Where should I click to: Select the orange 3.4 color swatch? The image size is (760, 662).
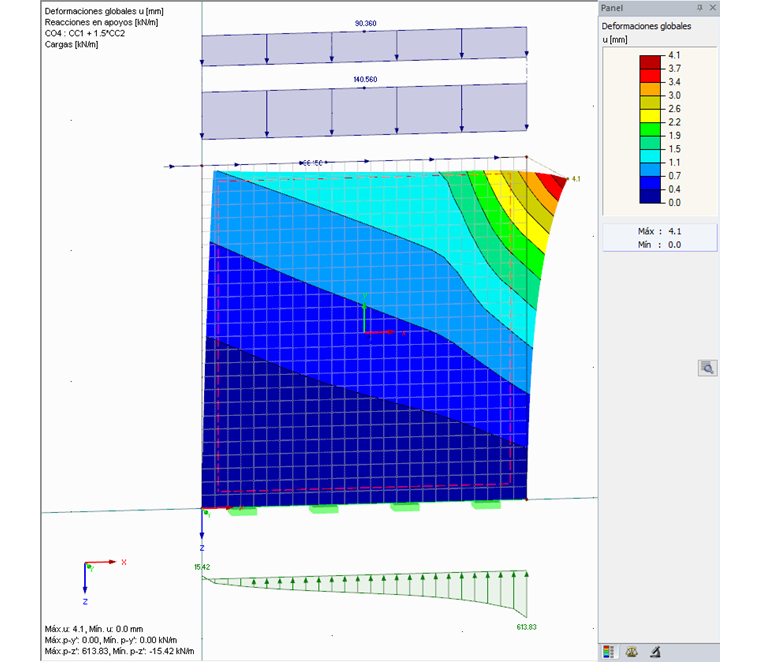(650, 89)
